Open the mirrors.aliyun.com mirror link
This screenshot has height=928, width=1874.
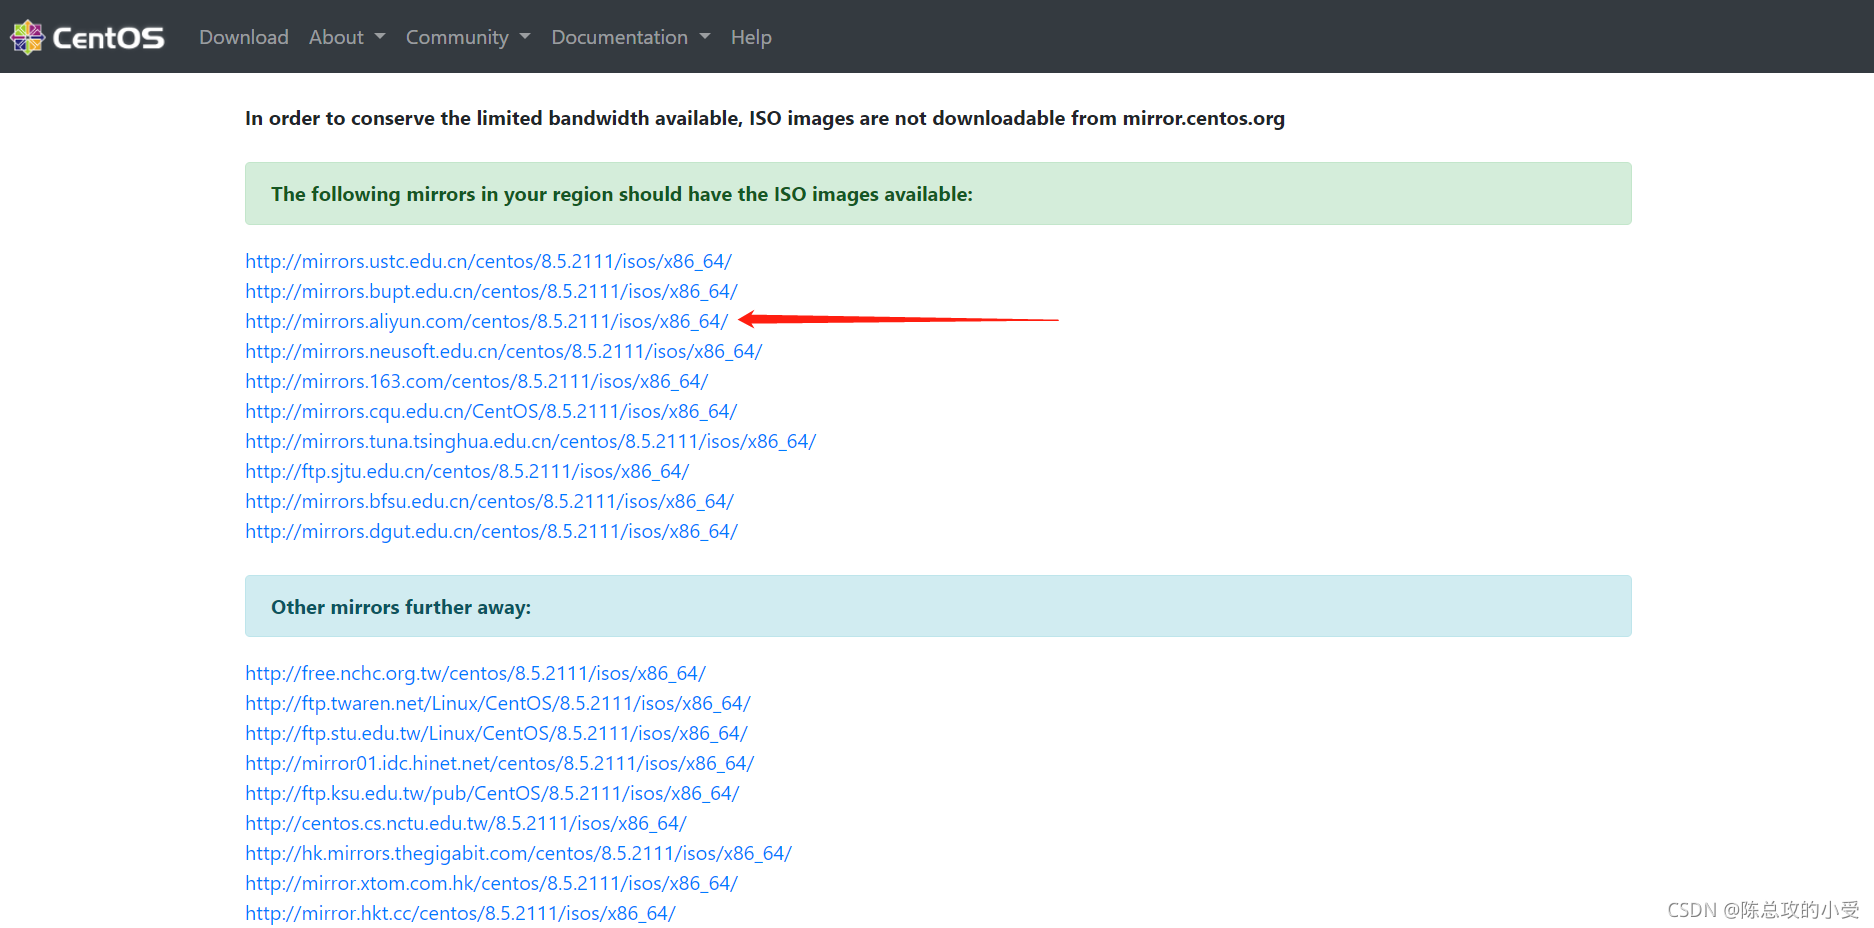point(486,321)
